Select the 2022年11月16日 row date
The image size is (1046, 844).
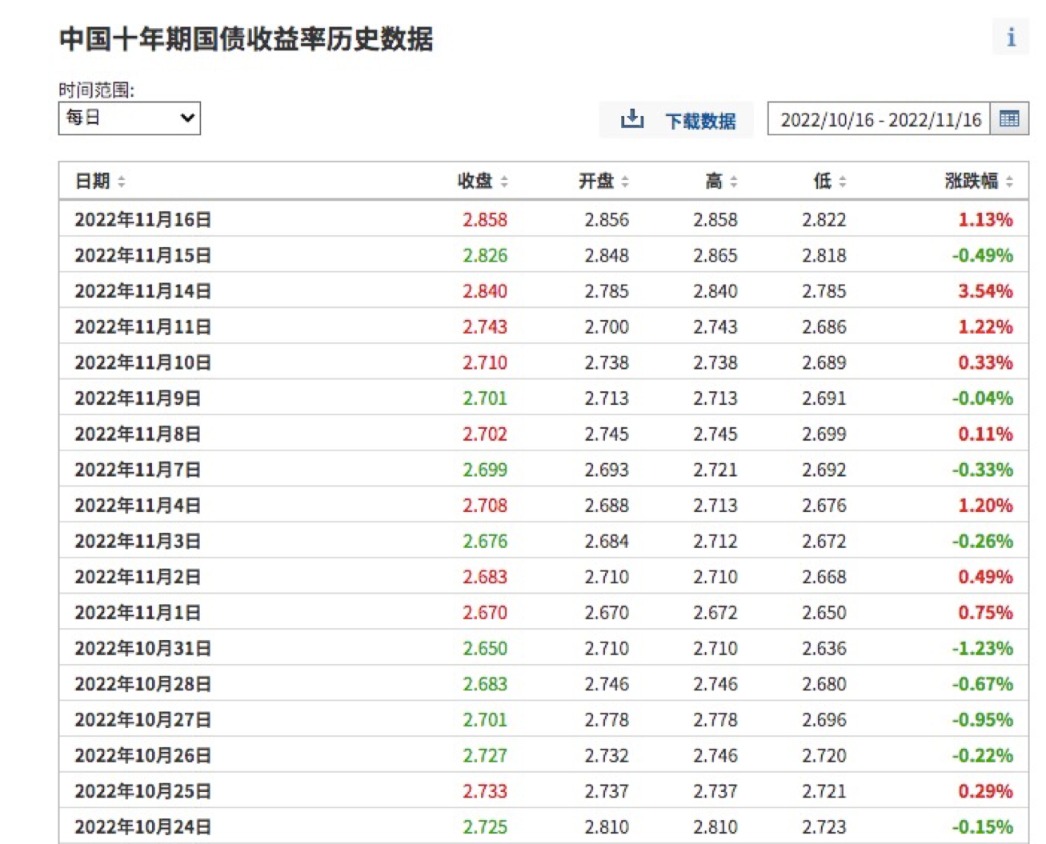pyautogui.click(x=143, y=219)
